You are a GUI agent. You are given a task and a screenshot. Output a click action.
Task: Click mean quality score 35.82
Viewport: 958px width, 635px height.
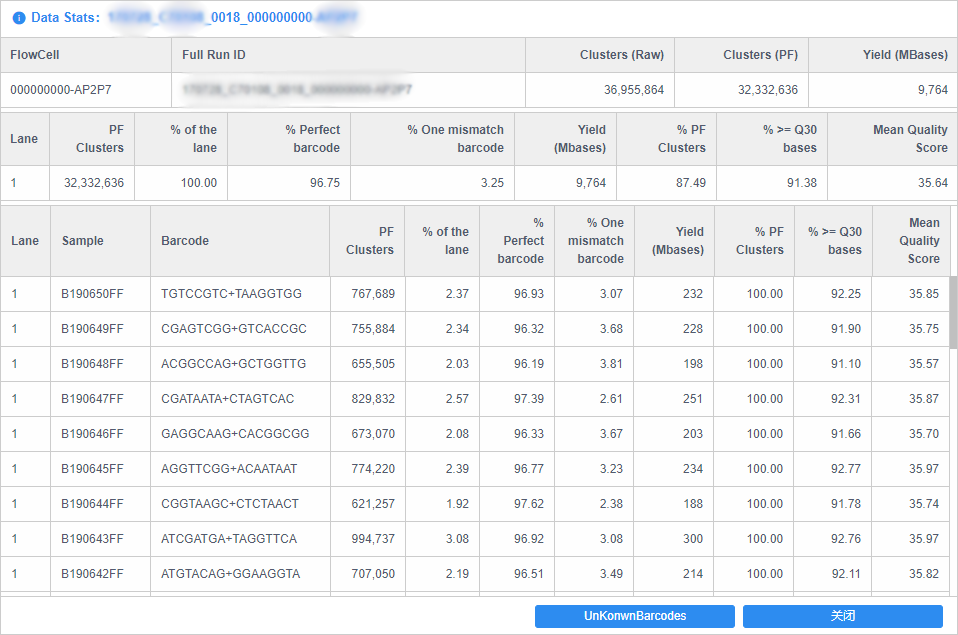(923, 574)
